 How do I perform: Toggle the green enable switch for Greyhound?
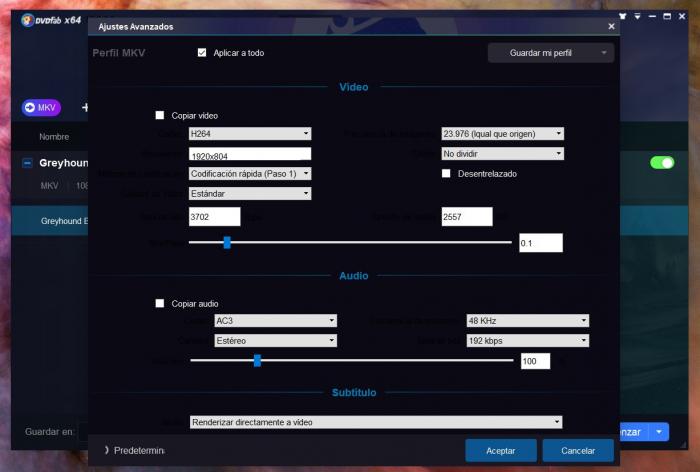(x=662, y=163)
